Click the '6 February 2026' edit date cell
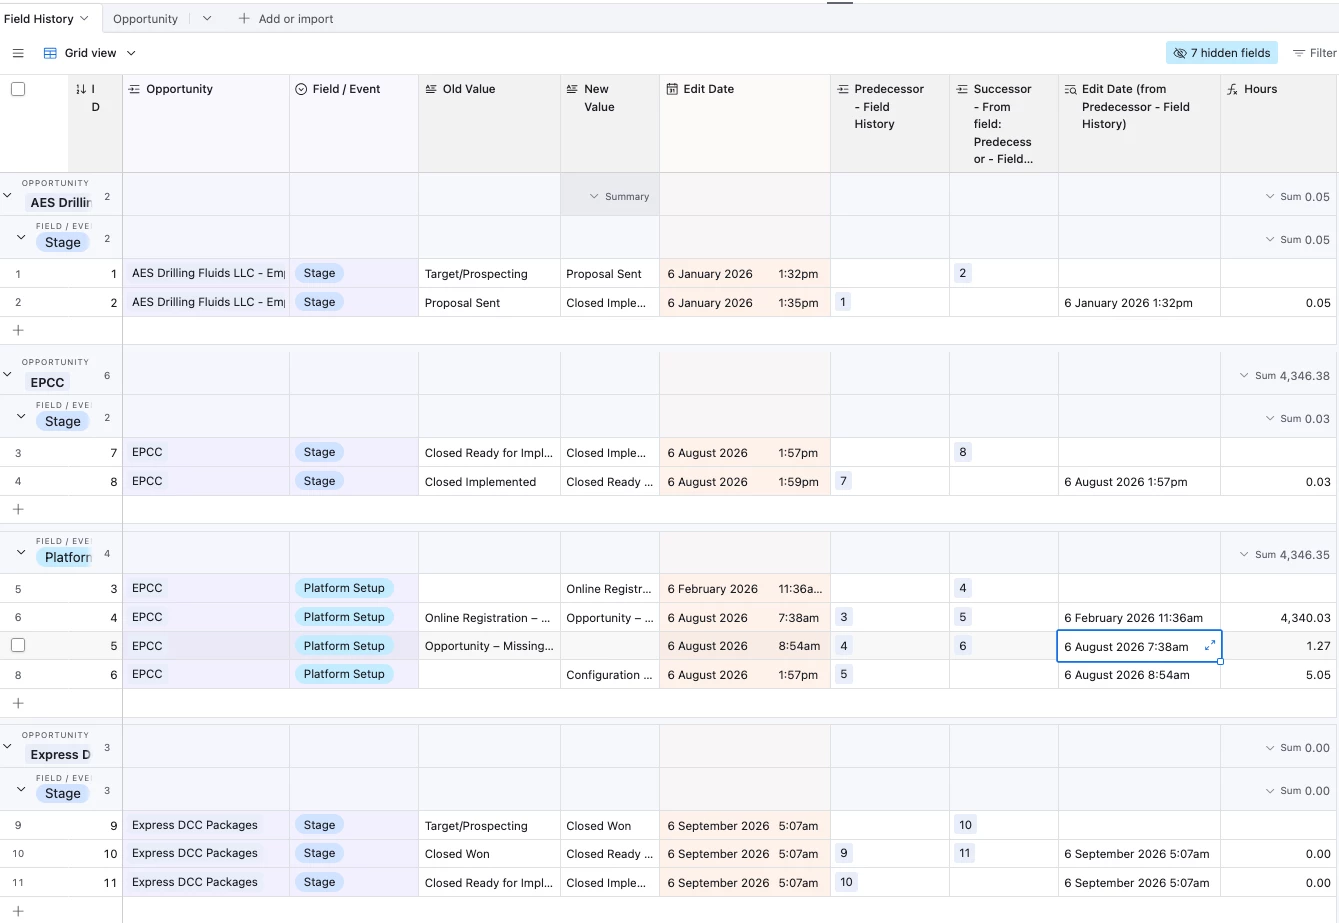Screen dimensions: 1339x923 click(745, 589)
